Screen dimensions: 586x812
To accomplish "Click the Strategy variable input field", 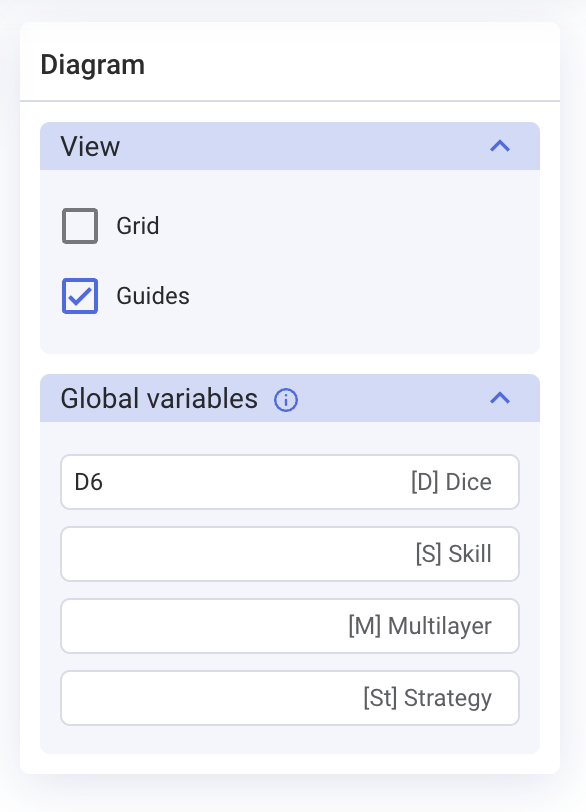I will 290,698.
